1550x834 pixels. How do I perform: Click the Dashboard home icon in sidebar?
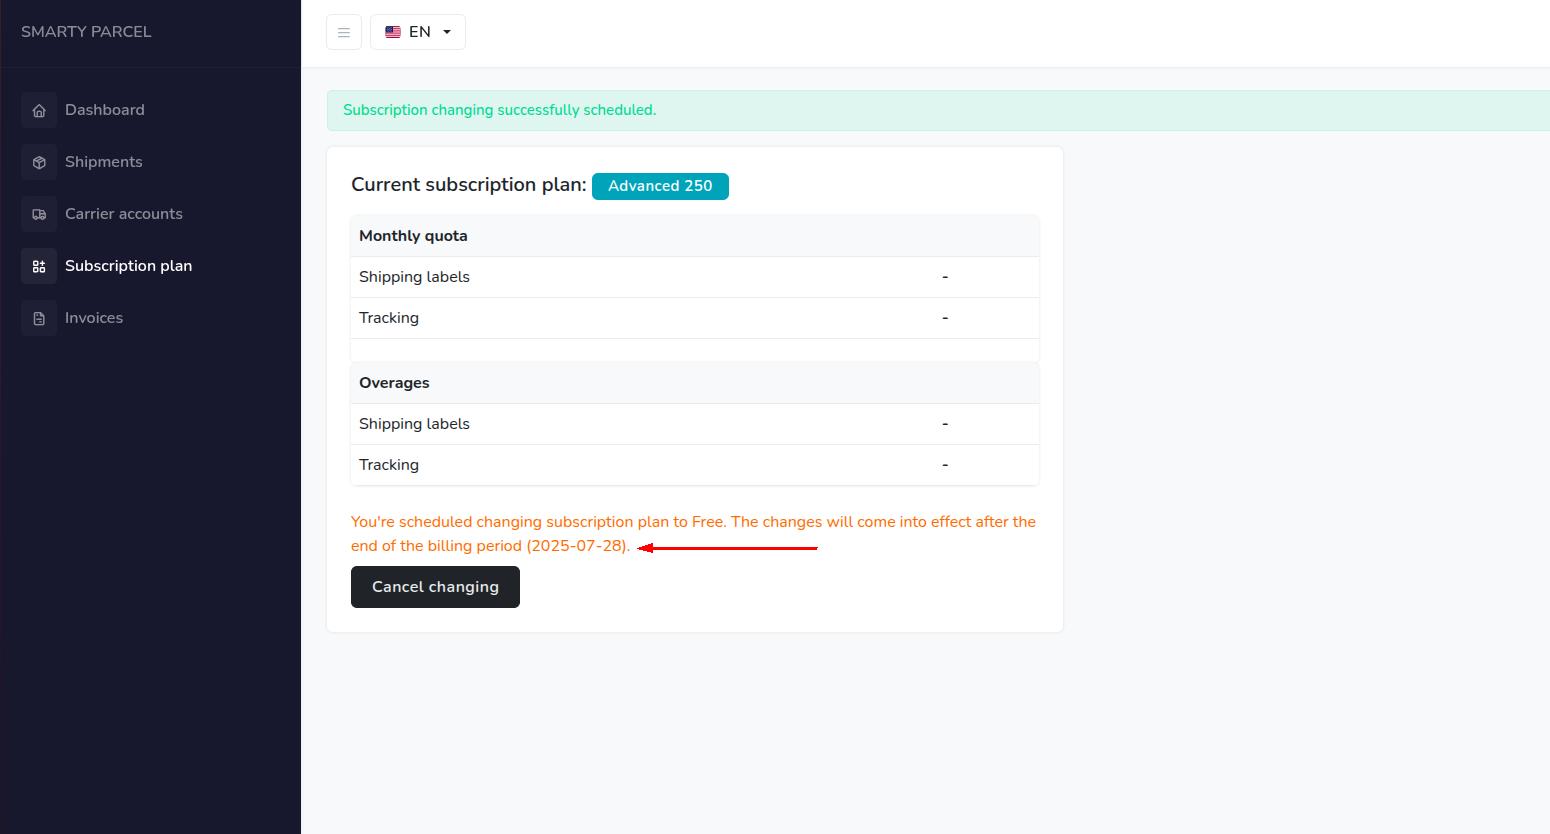coord(39,110)
